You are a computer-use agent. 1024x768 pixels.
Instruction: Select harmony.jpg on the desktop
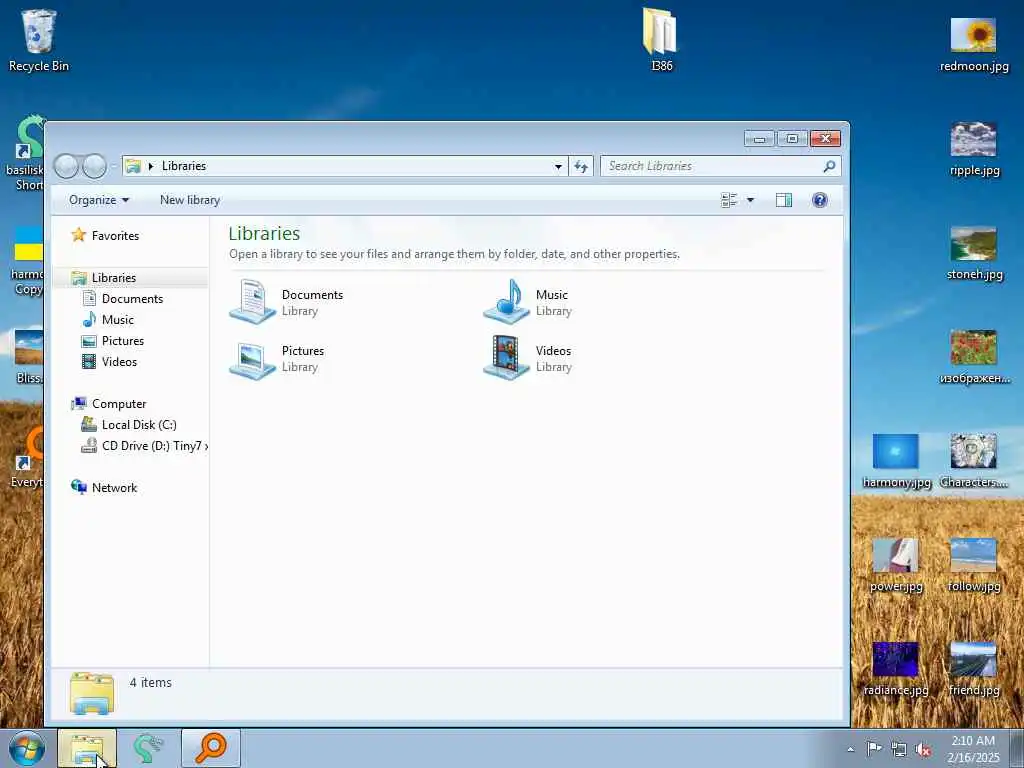pos(896,461)
